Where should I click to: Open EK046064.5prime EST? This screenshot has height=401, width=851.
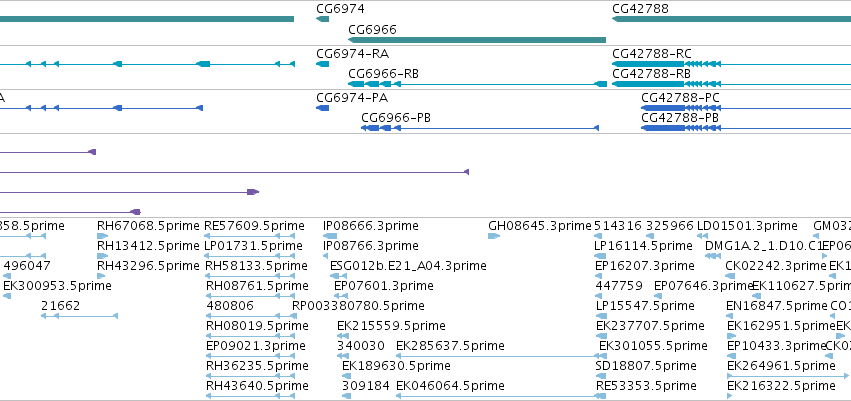(x=450, y=386)
